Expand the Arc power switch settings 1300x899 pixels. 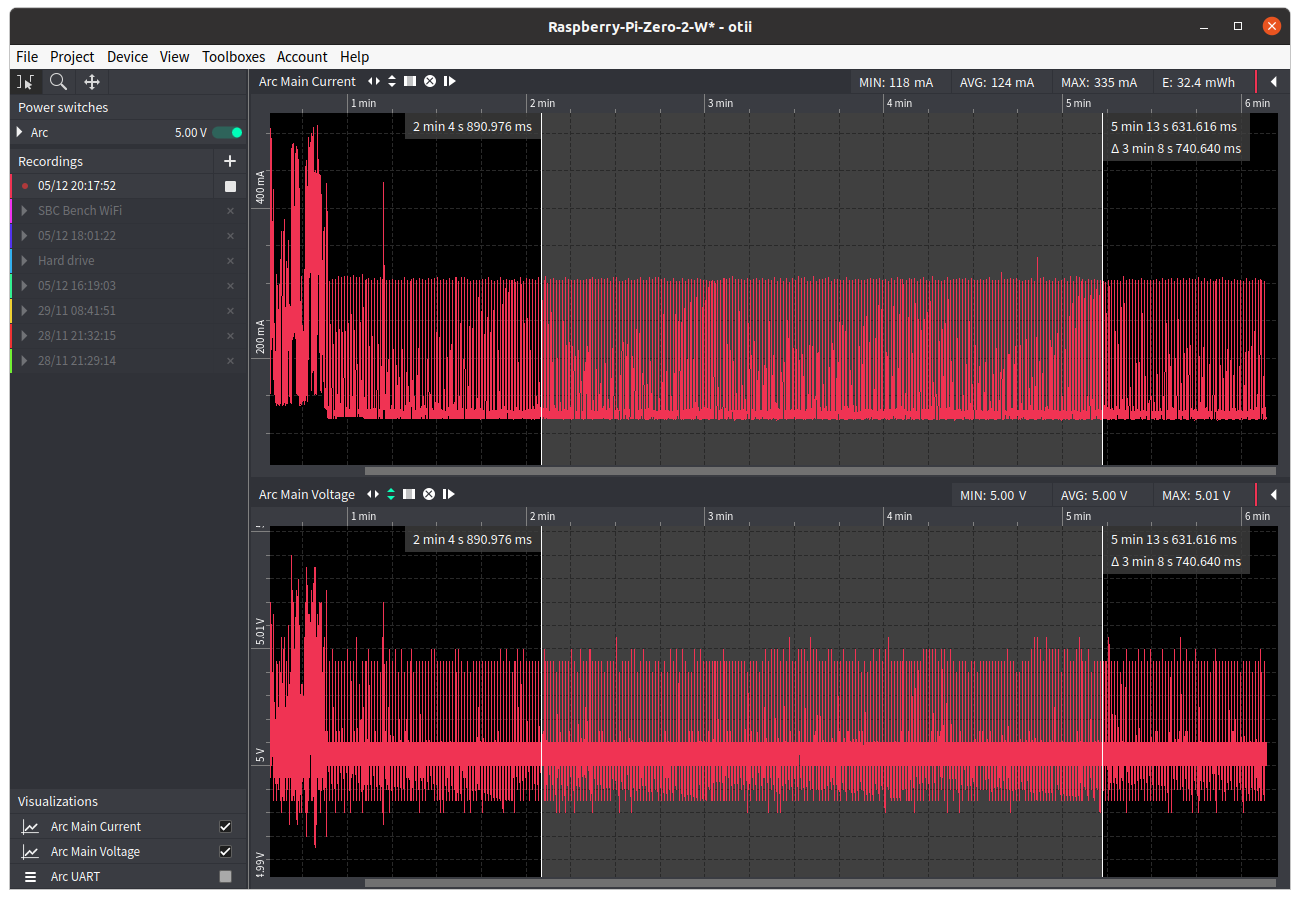point(20,132)
